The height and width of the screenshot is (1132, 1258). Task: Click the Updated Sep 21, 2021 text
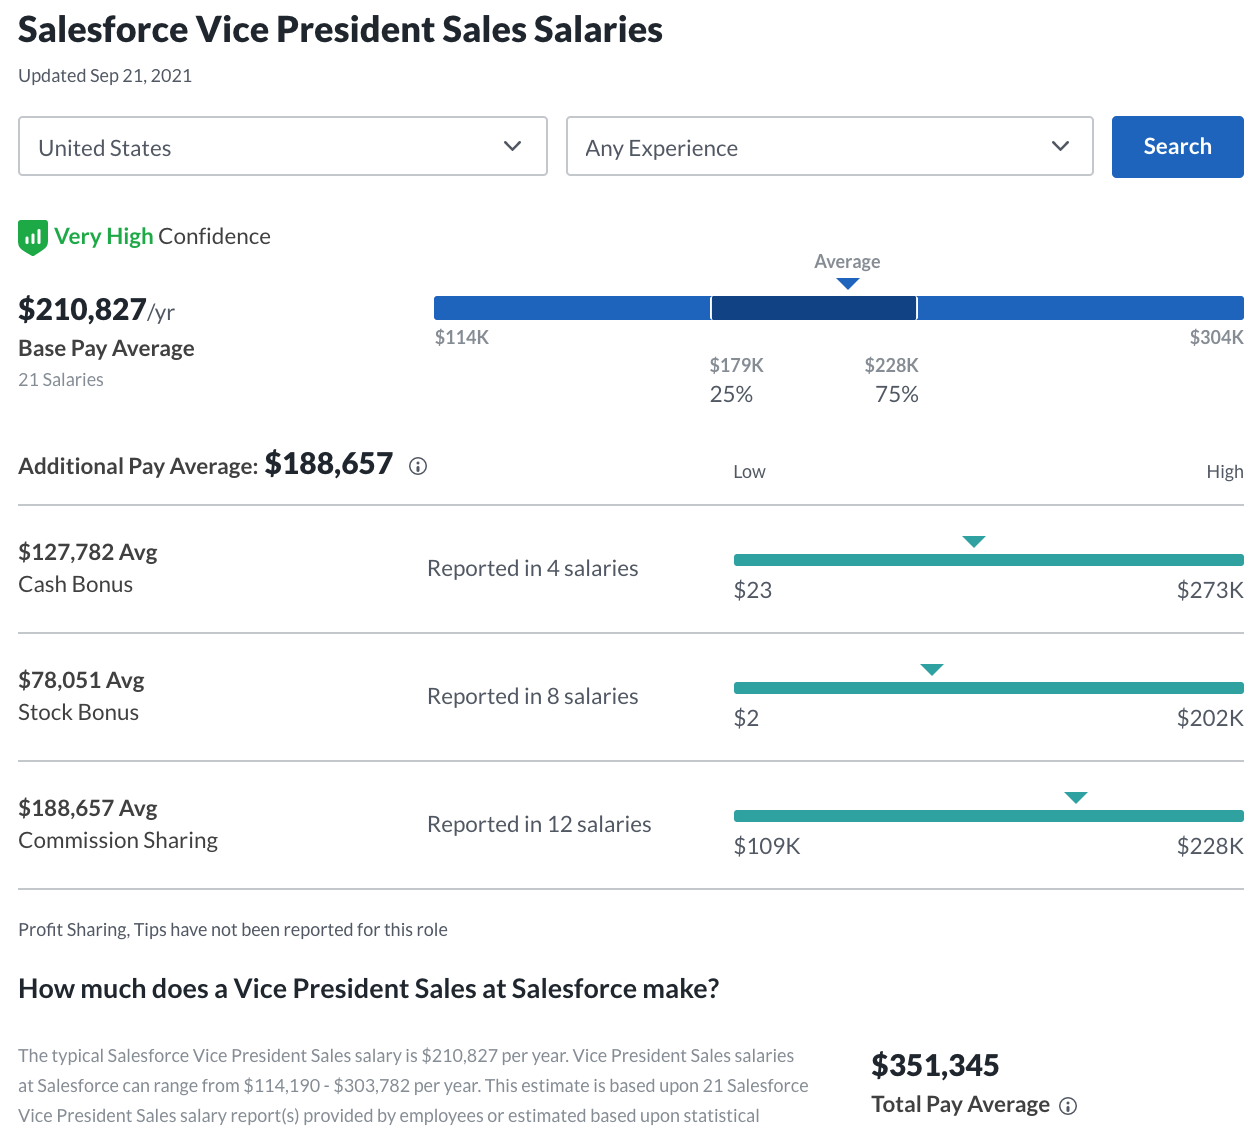(x=105, y=76)
